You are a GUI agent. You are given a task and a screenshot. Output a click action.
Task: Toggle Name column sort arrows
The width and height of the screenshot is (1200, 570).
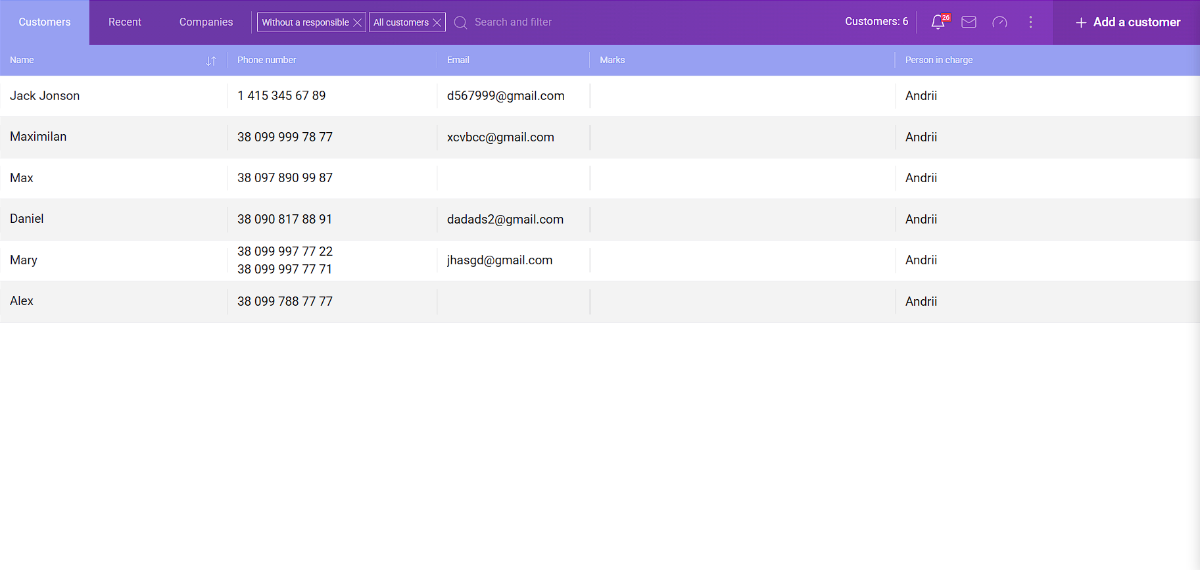pyautogui.click(x=211, y=60)
